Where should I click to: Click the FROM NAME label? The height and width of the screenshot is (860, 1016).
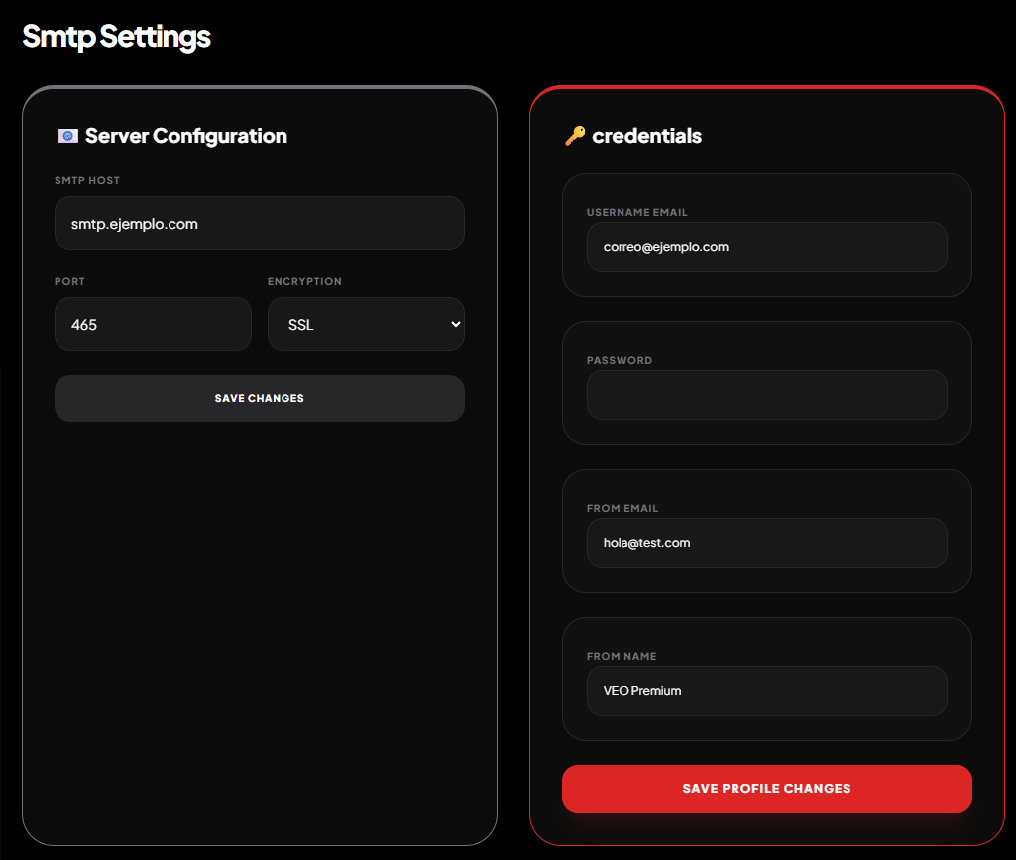point(621,656)
